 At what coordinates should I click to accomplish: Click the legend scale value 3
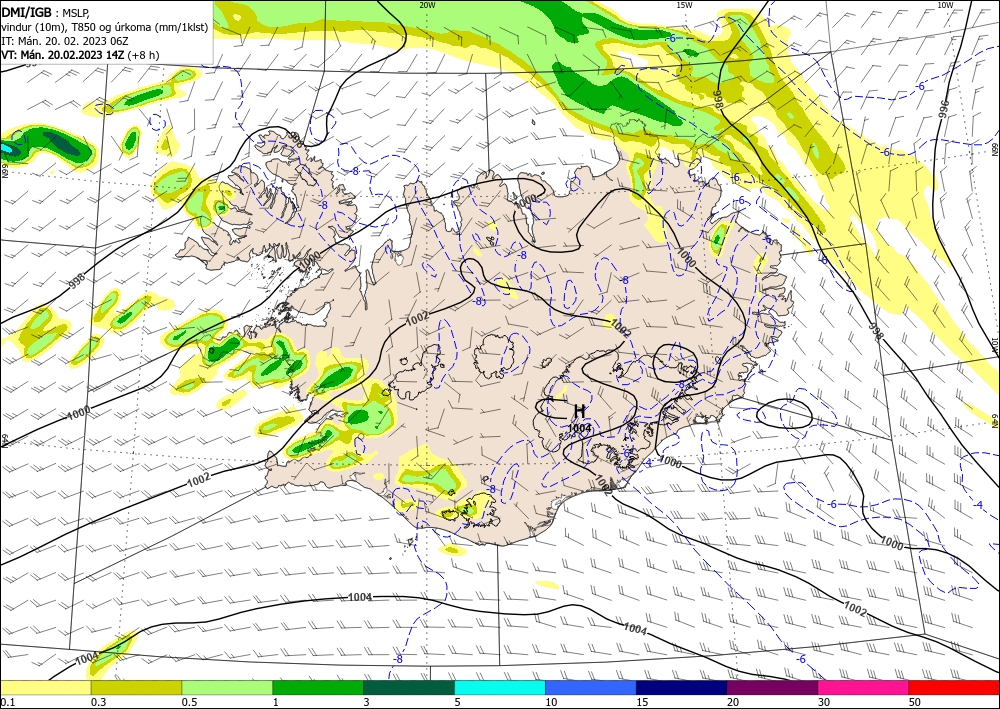(366, 702)
